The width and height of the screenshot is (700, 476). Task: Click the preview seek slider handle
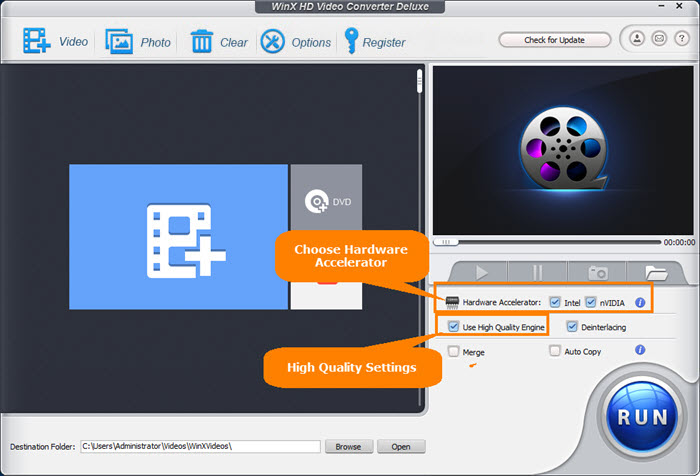[446, 242]
